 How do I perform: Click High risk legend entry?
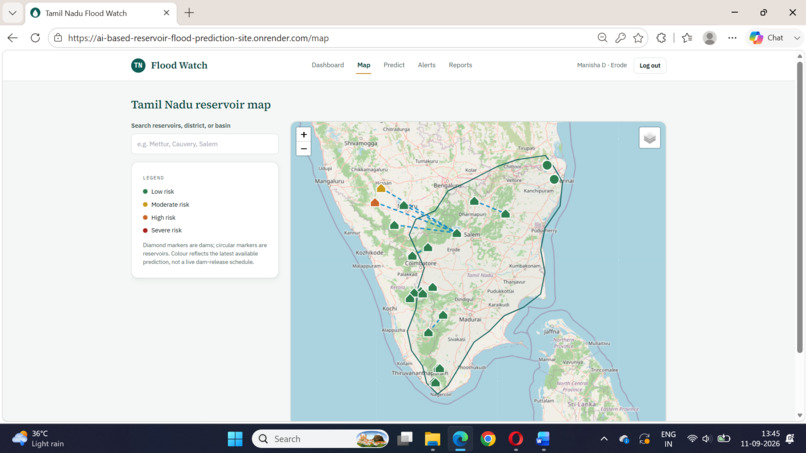(159, 218)
